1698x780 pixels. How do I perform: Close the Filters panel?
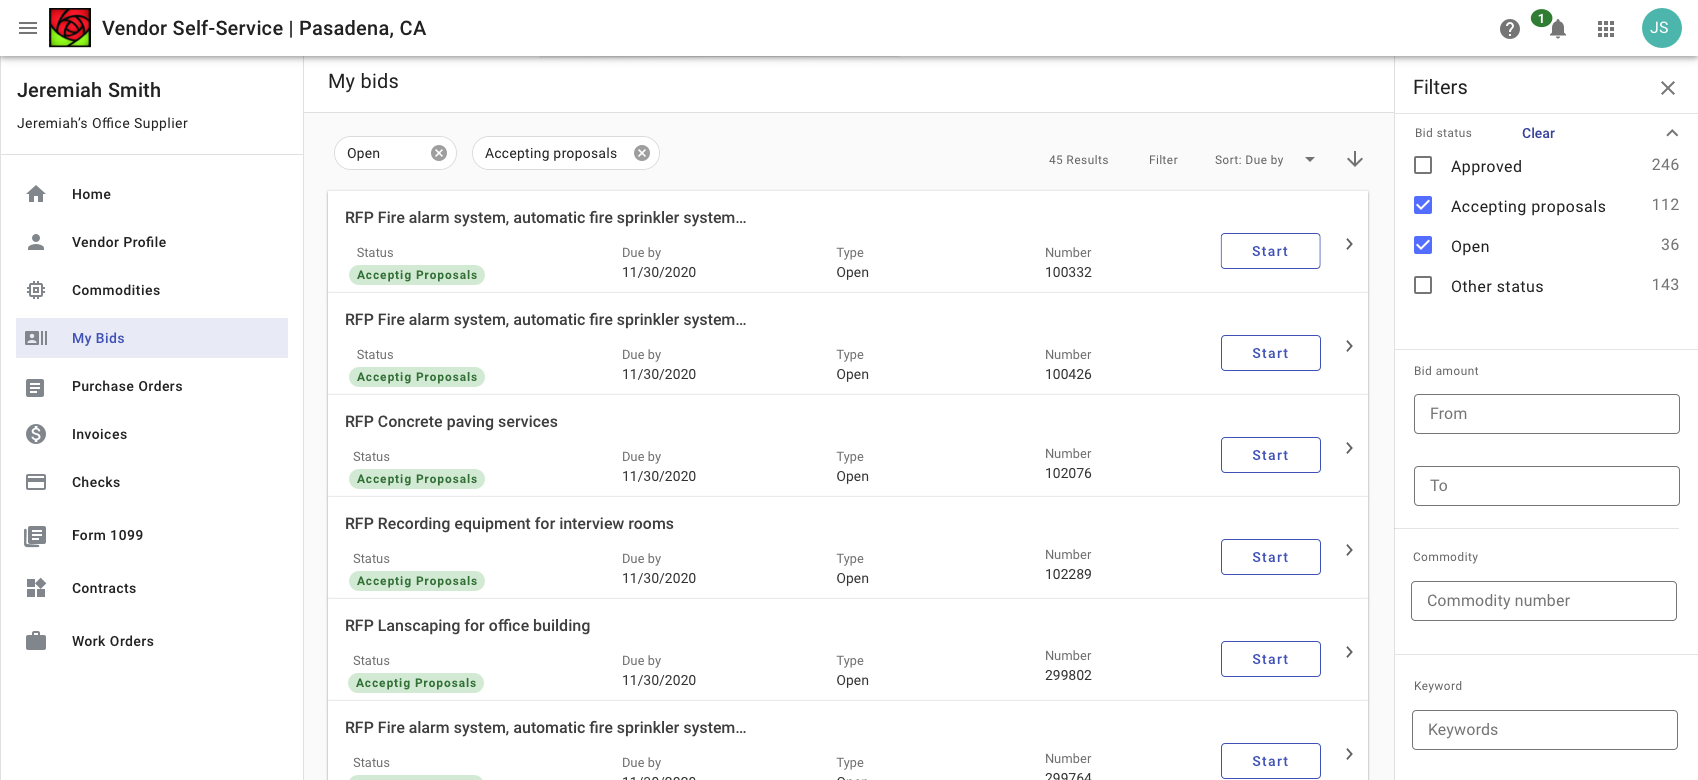click(1668, 88)
